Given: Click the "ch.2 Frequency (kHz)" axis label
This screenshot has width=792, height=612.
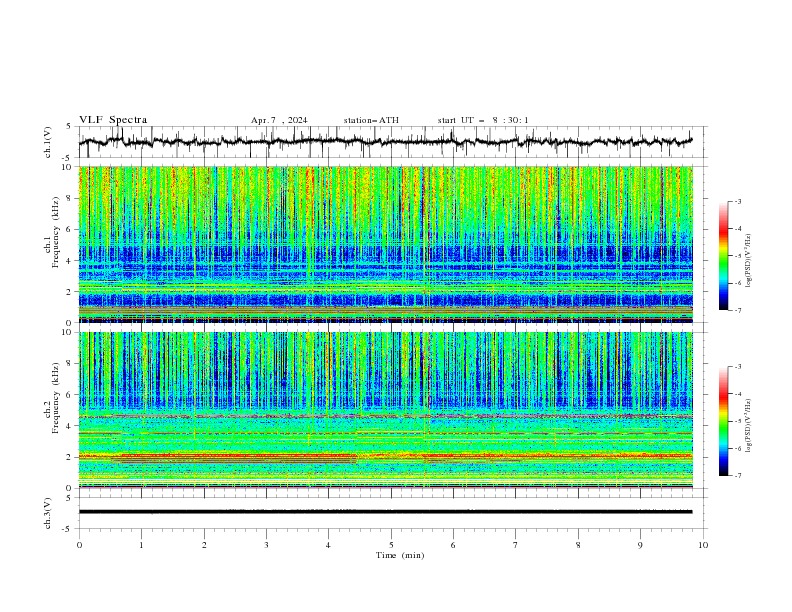Looking at the screenshot, I should pos(52,398).
